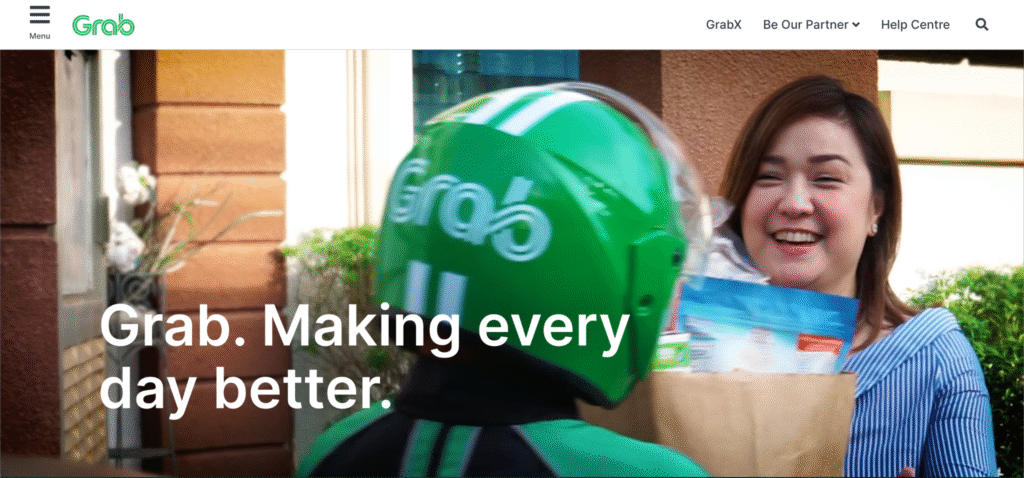Open the Help Centre link
Screen dimensions: 1024x478
click(915, 25)
